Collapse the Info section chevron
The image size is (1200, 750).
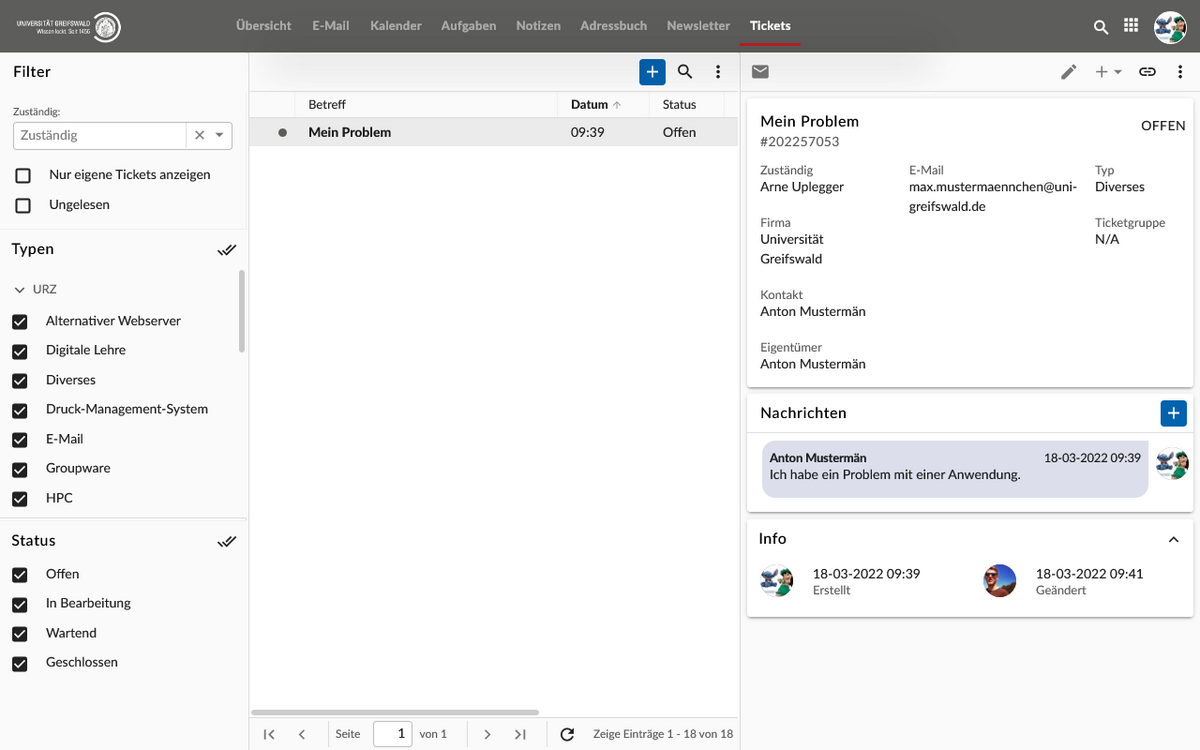(1174, 539)
